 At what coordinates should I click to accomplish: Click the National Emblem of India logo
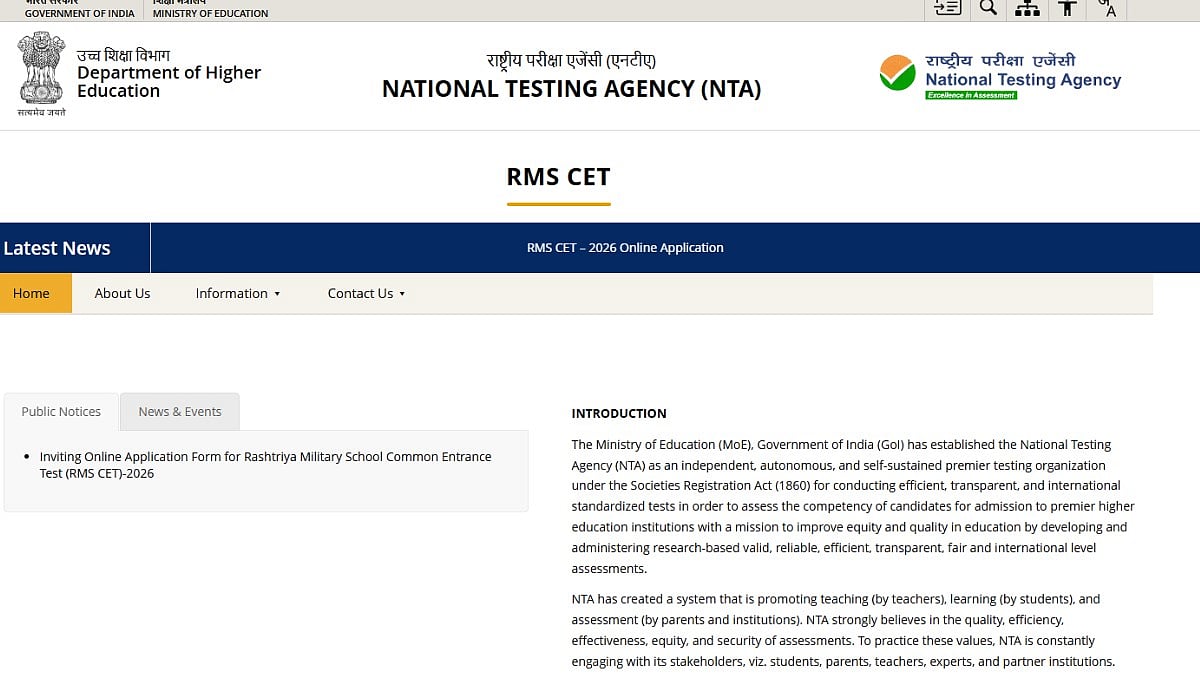[x=41, y=74]
